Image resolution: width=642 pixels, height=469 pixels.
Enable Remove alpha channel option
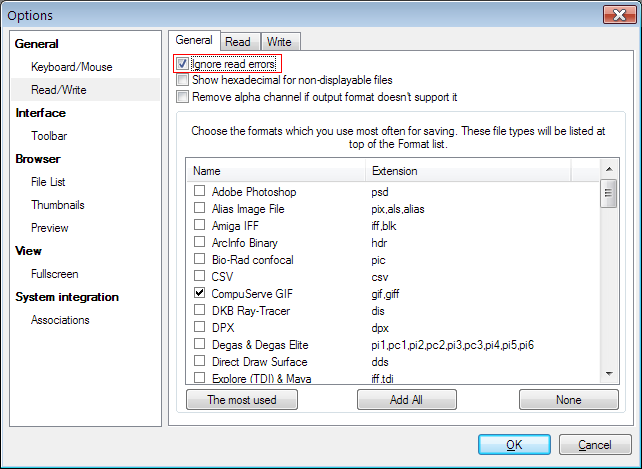coord(182,97)
